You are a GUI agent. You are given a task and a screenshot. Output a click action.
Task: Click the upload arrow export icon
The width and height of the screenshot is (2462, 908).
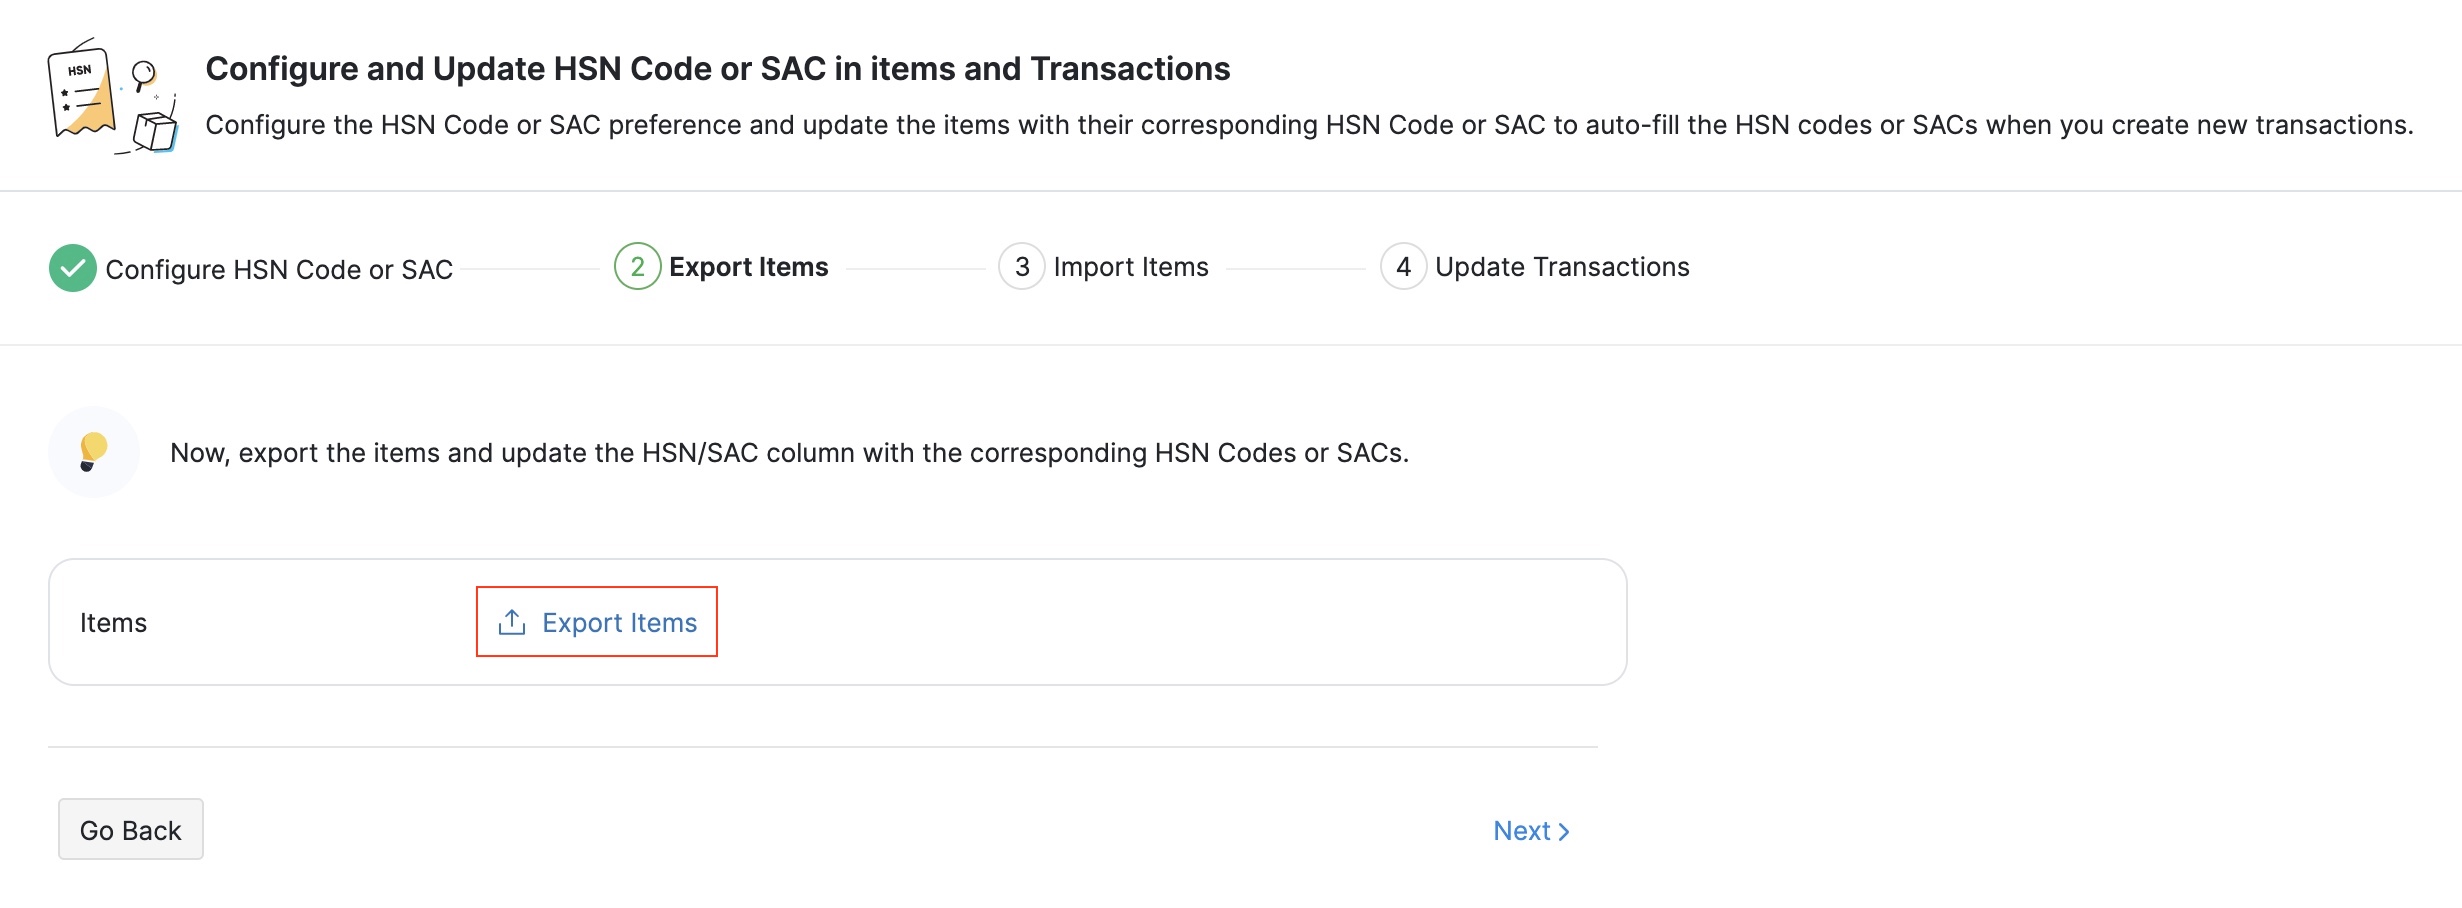pos(512,622)
